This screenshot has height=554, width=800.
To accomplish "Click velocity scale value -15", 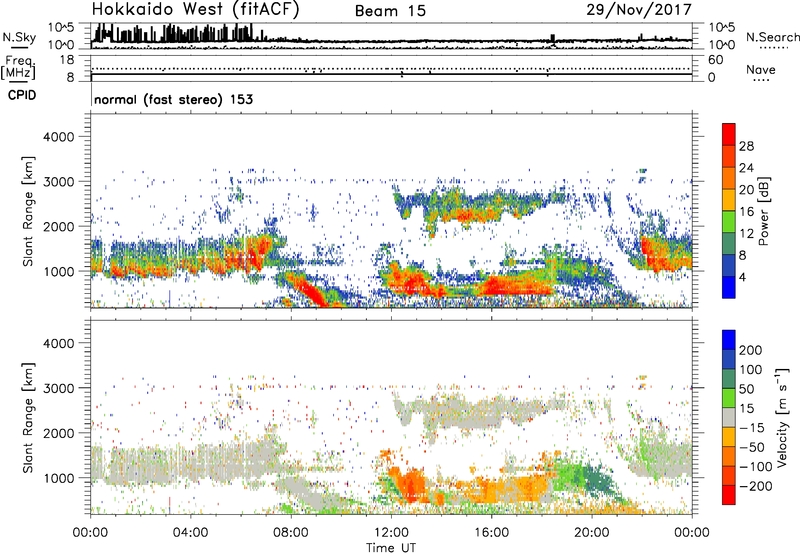I will click(752, 428).
